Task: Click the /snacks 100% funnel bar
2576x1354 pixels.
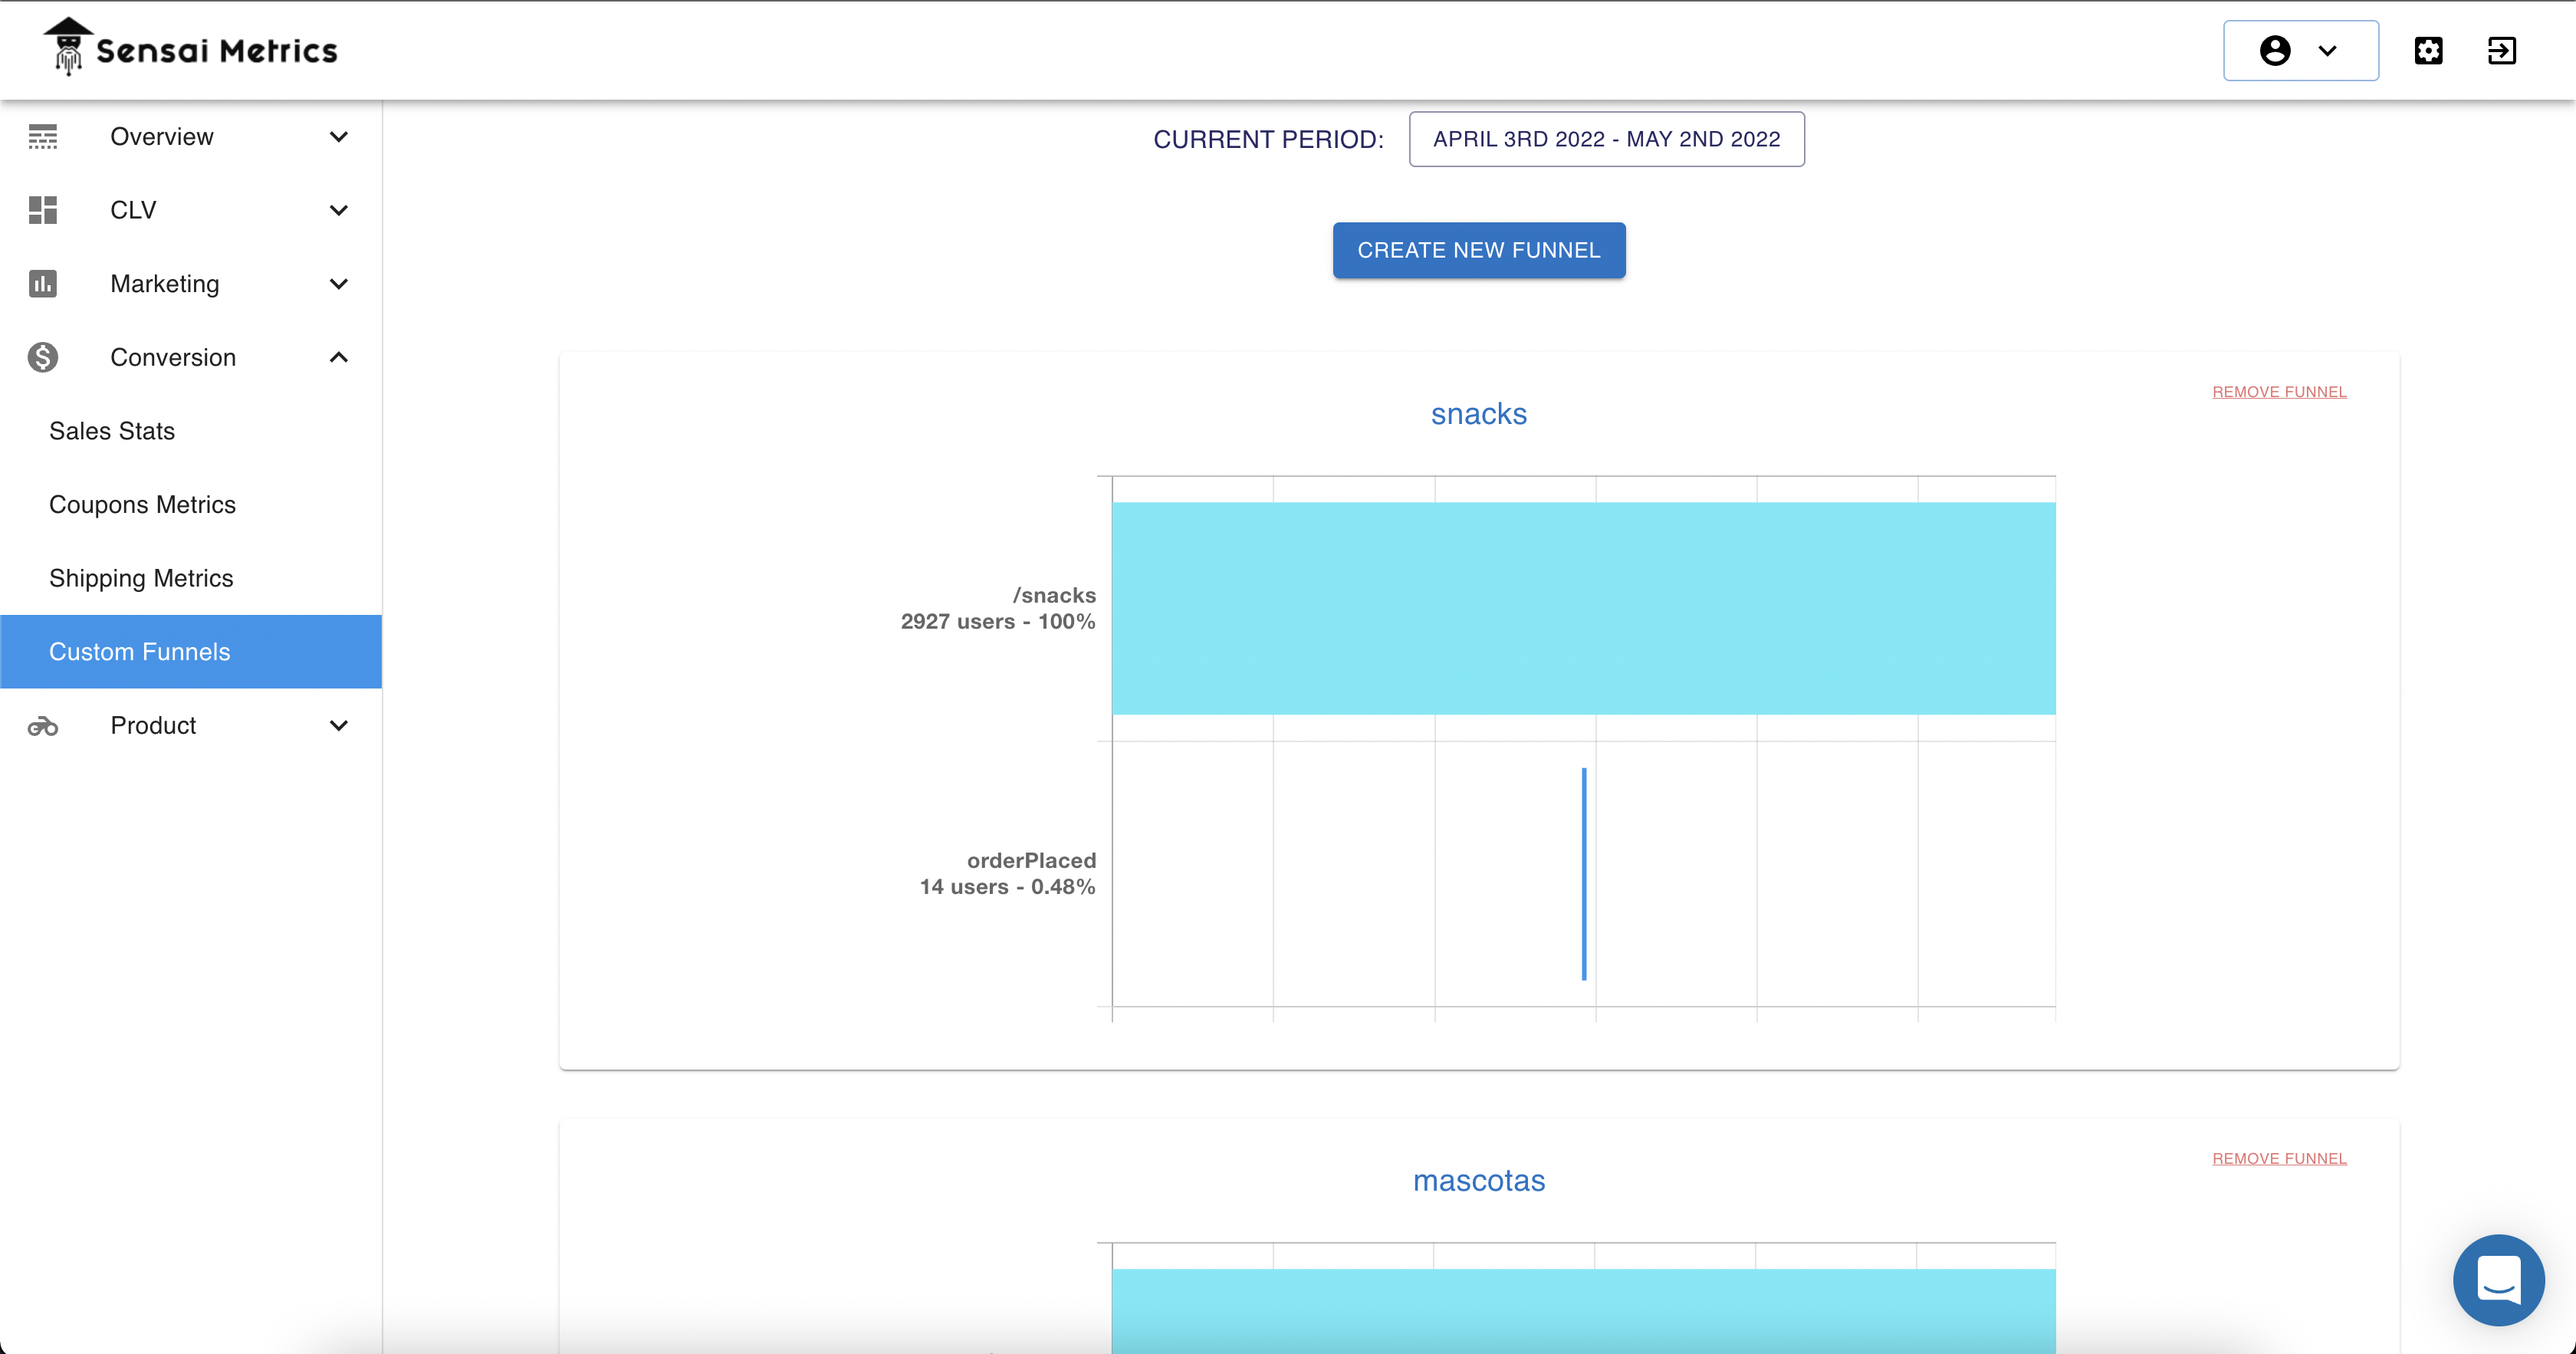Action: (1583, 608)
